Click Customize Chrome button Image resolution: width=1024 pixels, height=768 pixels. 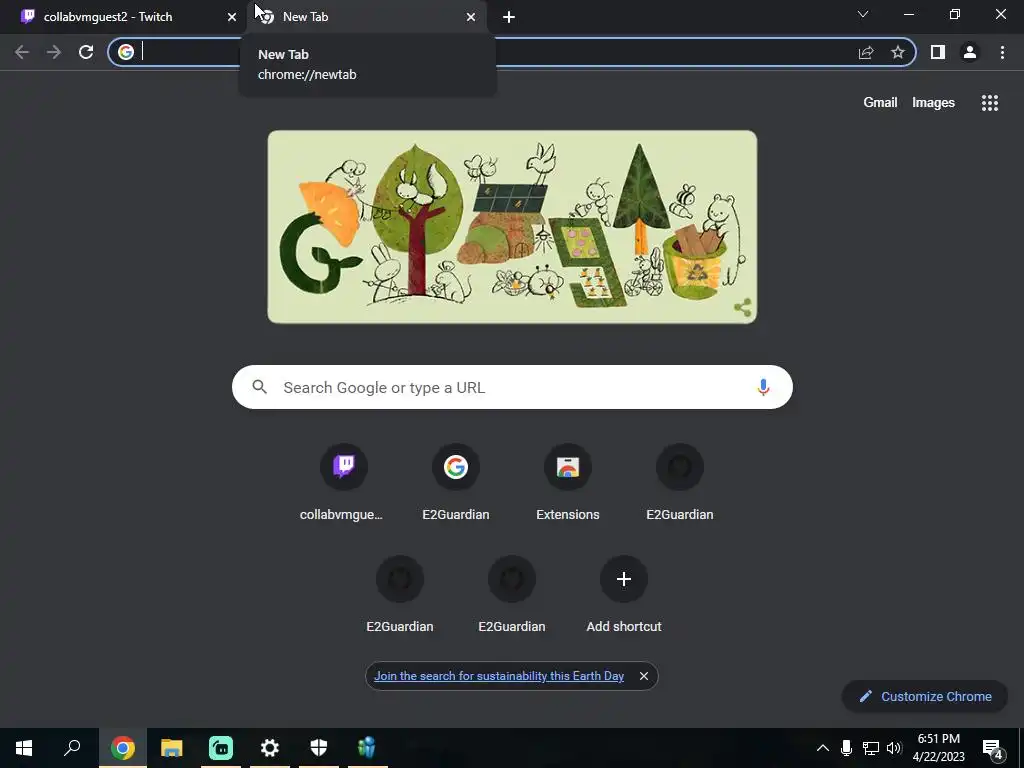click(925, 696)
